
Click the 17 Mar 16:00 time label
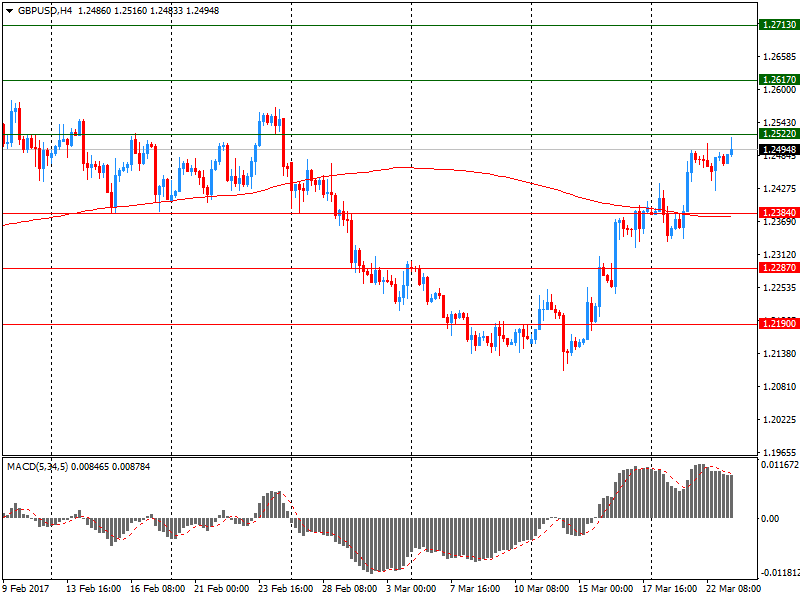tap(669, 589)
